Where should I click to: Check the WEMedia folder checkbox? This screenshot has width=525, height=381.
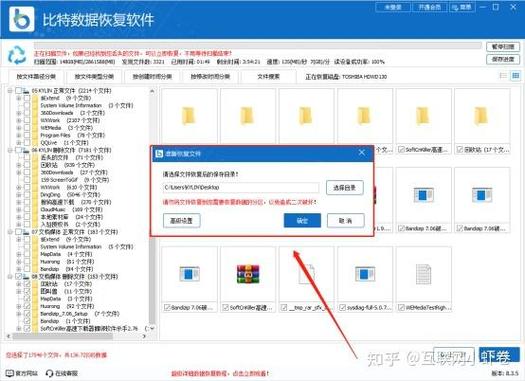tap(27, 128)
